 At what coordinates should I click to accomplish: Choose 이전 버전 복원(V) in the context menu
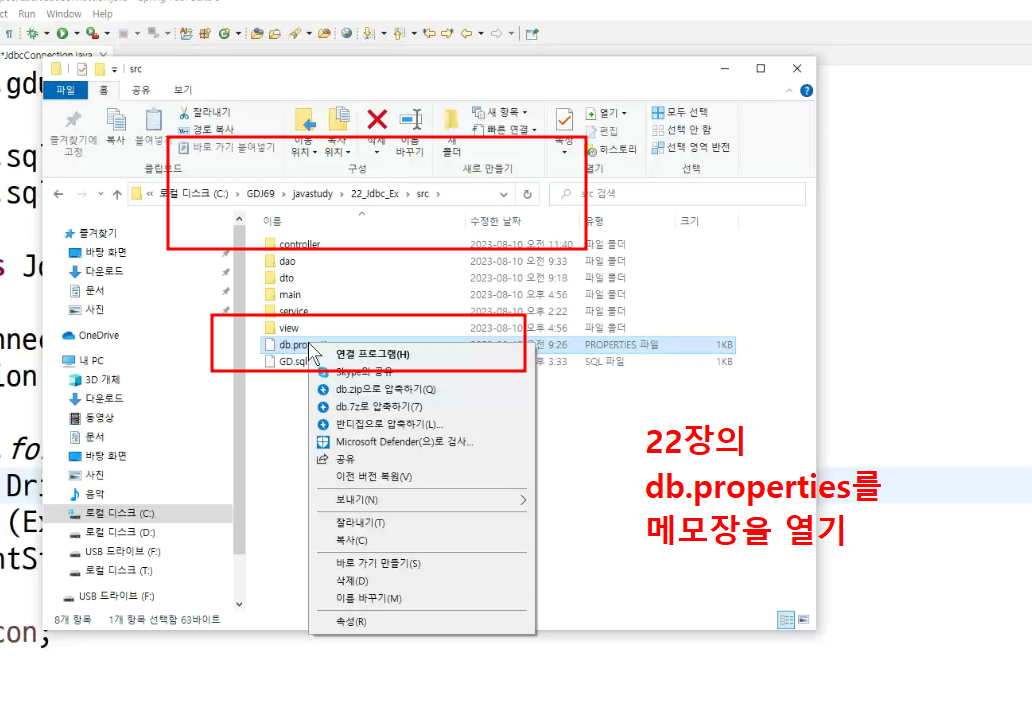pos(373,477)
